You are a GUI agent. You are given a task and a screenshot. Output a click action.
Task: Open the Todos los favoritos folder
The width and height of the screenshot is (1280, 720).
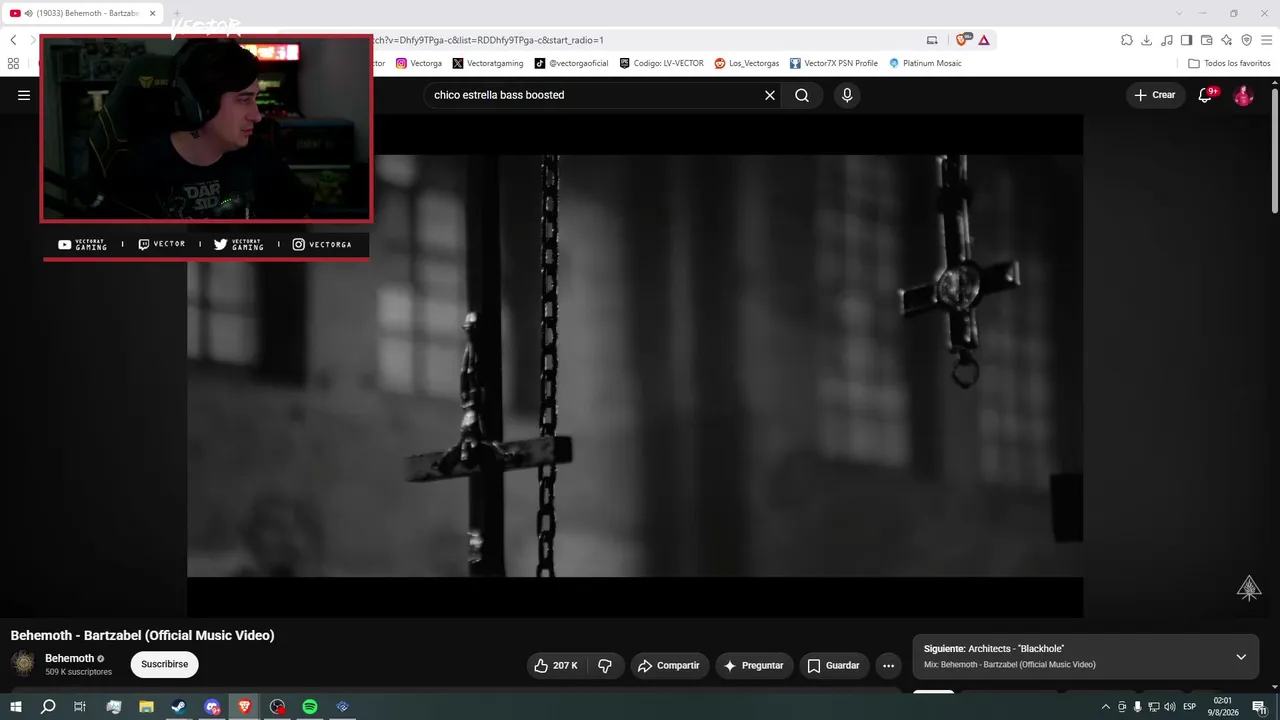[x=1229, y=63]
